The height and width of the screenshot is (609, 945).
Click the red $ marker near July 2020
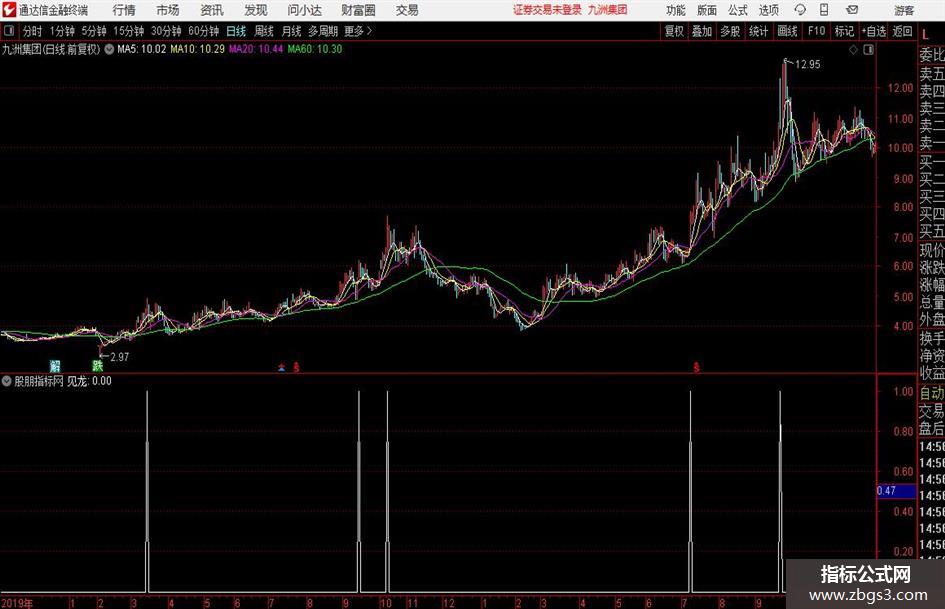pyautogui.click(x=696, y=367)
